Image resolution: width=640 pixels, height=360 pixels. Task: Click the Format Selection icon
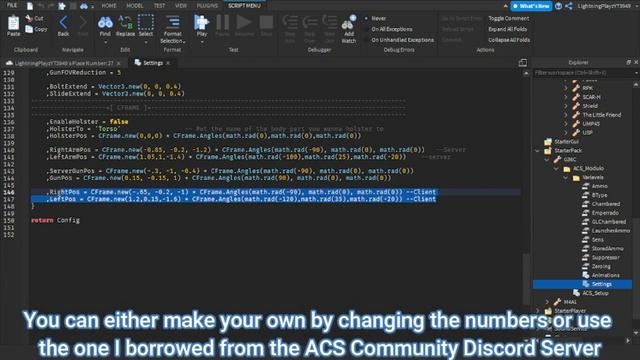(173, 22)
